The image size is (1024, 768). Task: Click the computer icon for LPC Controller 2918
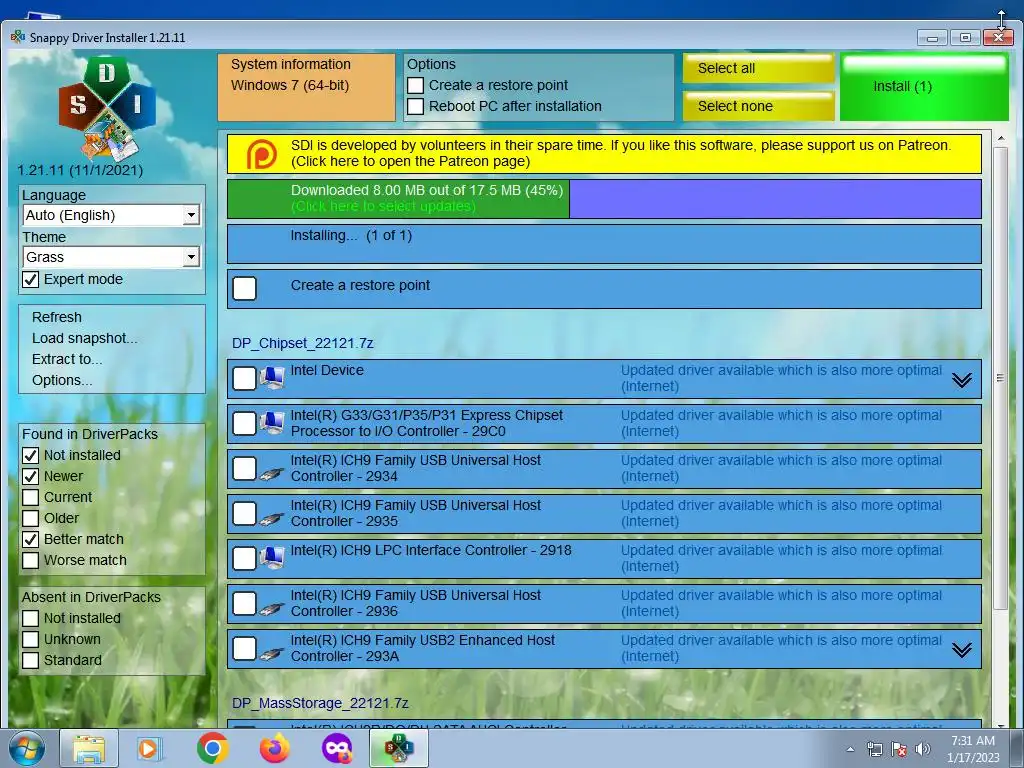pyautogui.click(x=272, y=558)
